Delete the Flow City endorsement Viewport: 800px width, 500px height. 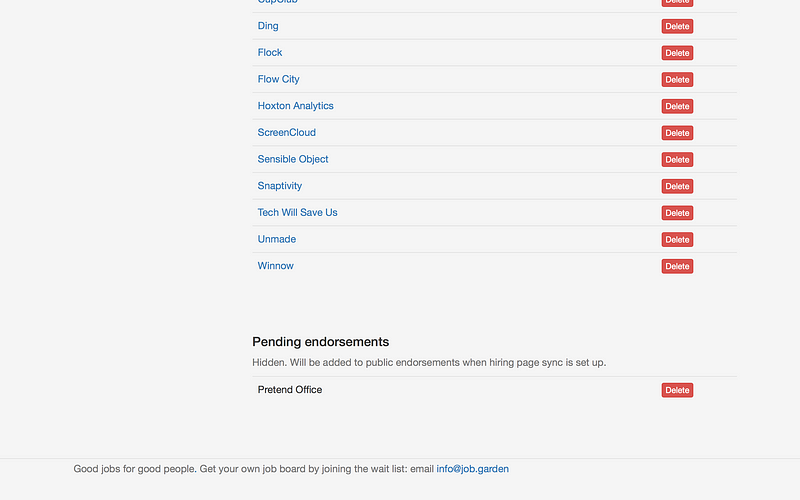click(x=677, y=80)
